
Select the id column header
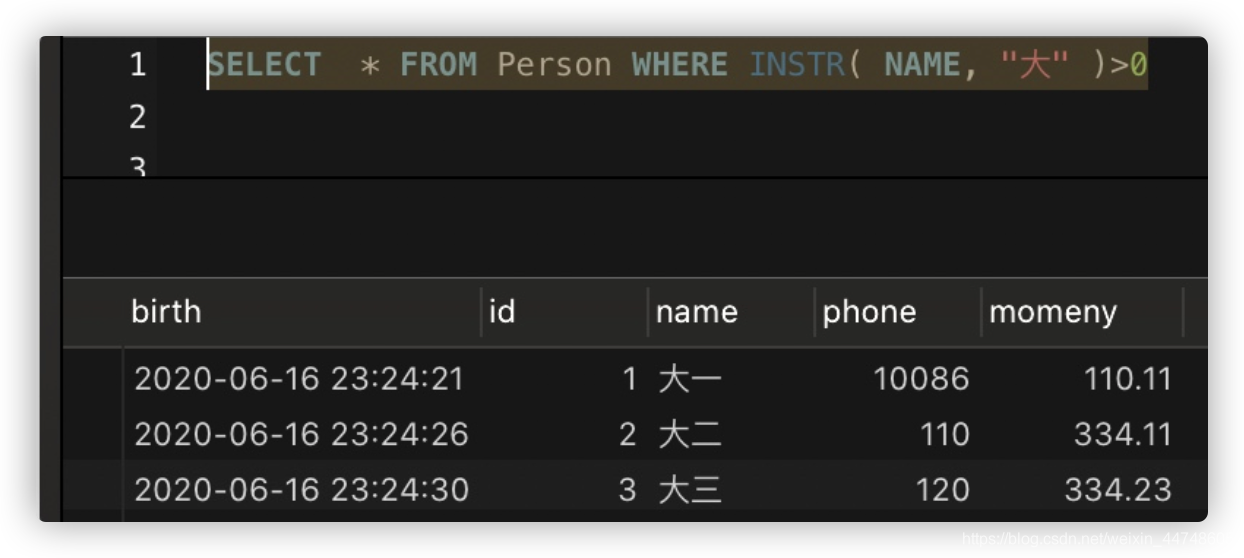coord(502,312)
